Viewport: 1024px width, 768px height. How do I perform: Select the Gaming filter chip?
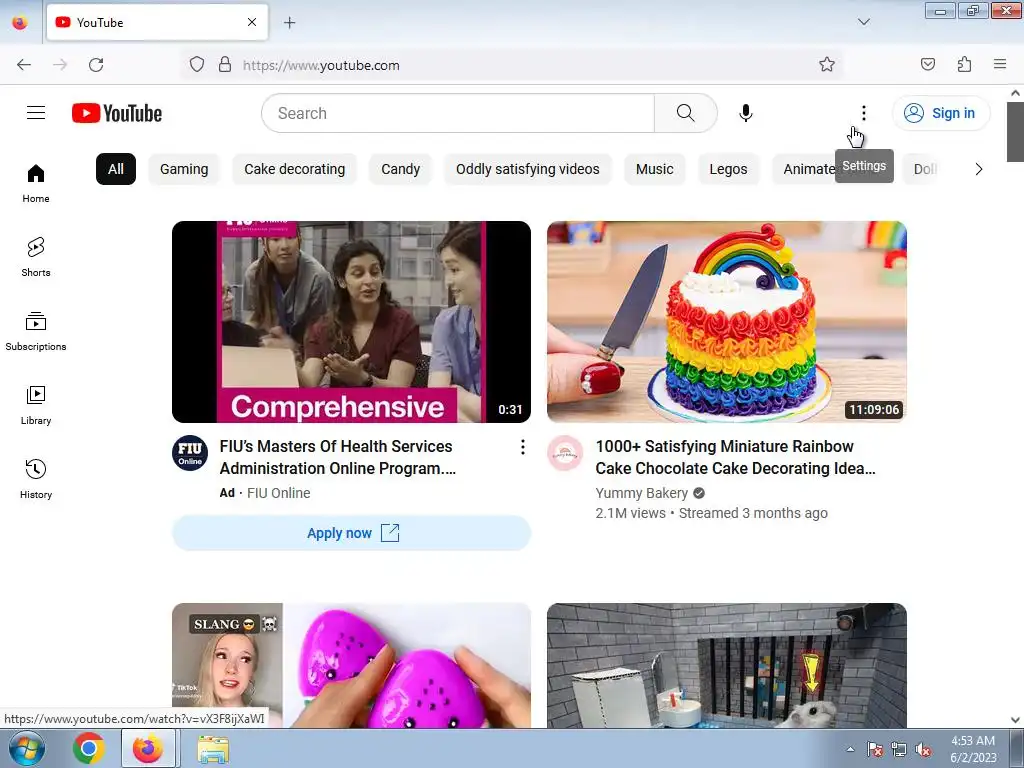click(184, 169)
